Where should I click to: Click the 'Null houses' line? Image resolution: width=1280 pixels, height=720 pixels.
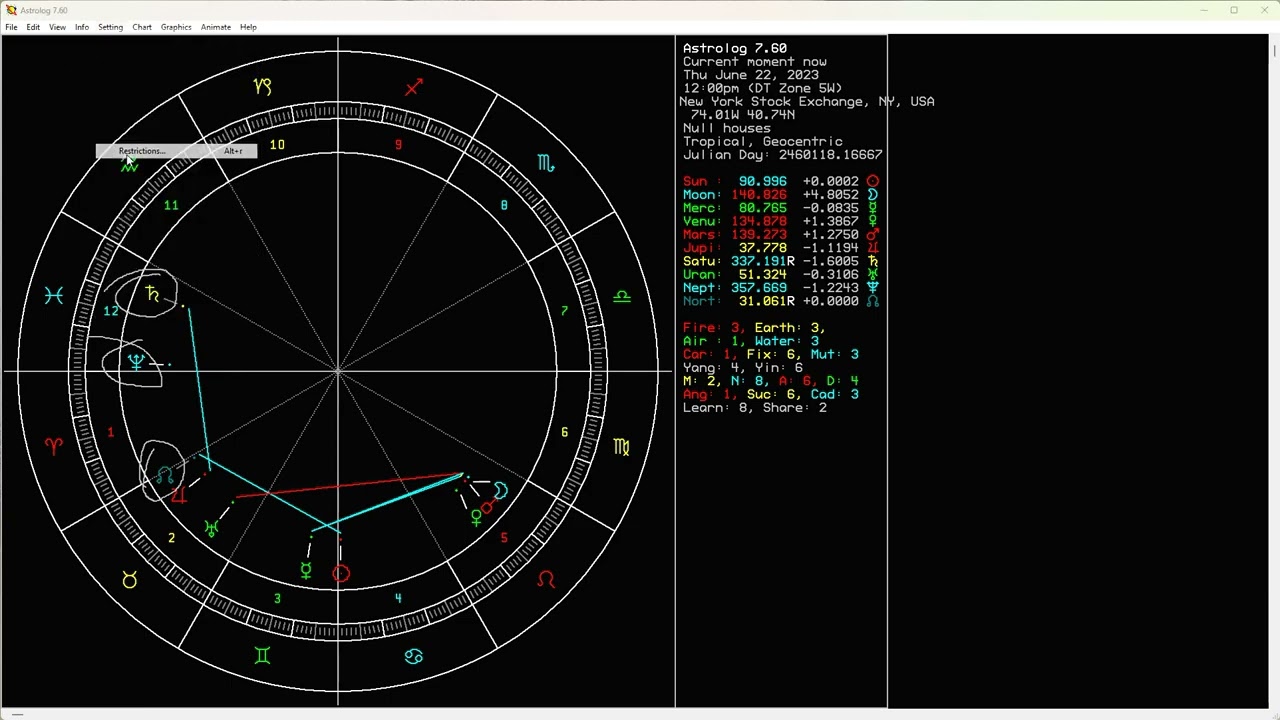pyautogui.click(x=727, y=128)
